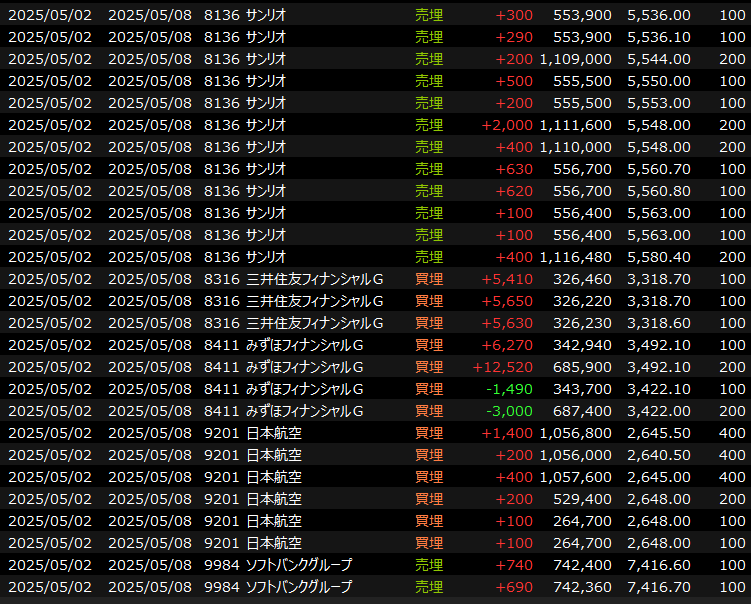Click the 3,318.60 price cell
The image size is (751, 604).
[x=658, y=323]
